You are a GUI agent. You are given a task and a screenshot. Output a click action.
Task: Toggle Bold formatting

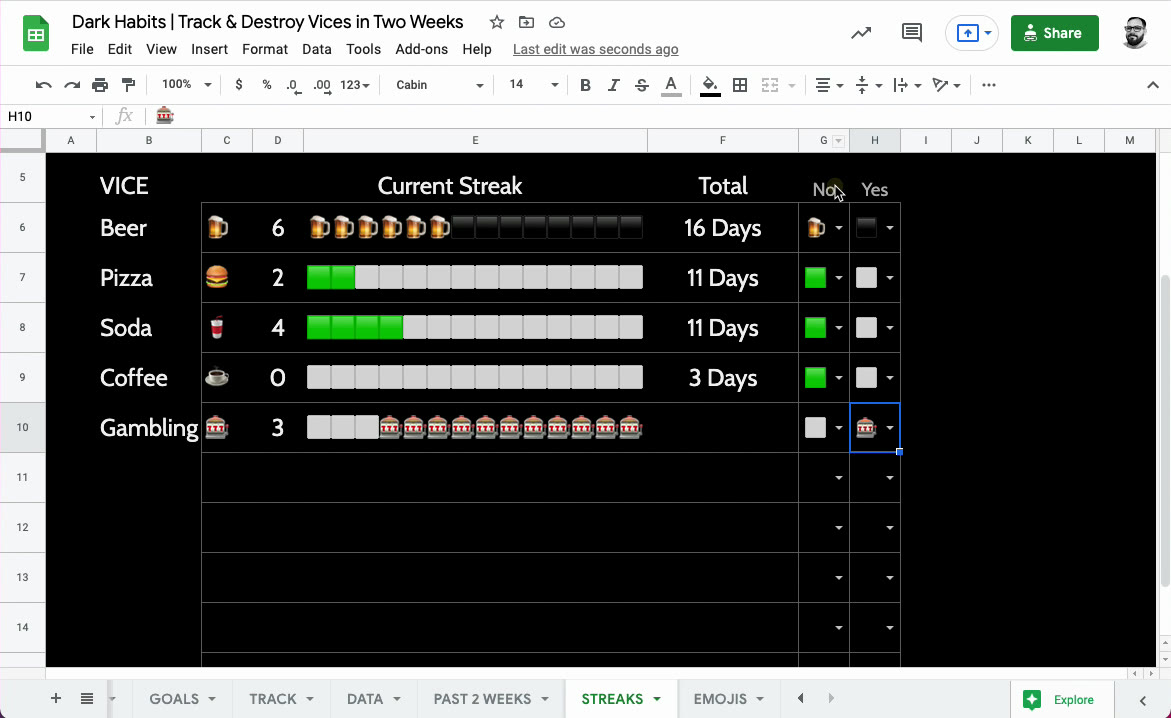[x=586, y=85]
